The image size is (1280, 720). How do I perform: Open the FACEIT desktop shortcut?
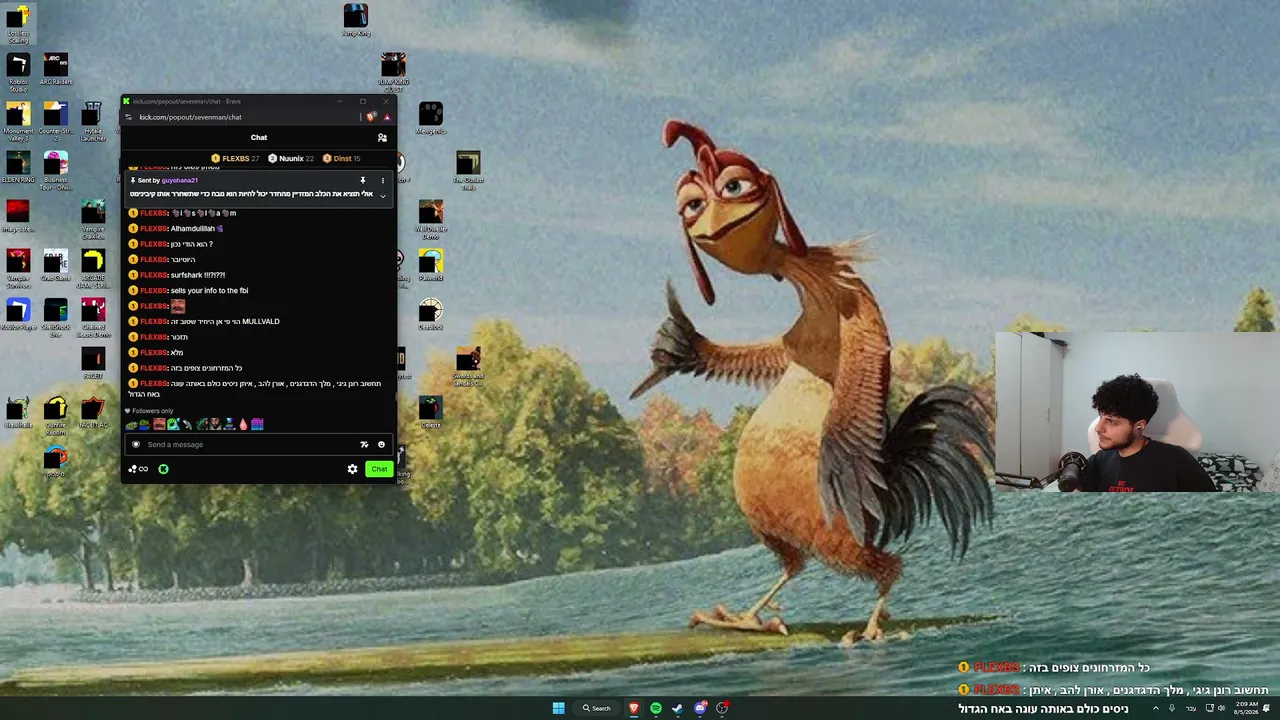(x=93, y=363)
